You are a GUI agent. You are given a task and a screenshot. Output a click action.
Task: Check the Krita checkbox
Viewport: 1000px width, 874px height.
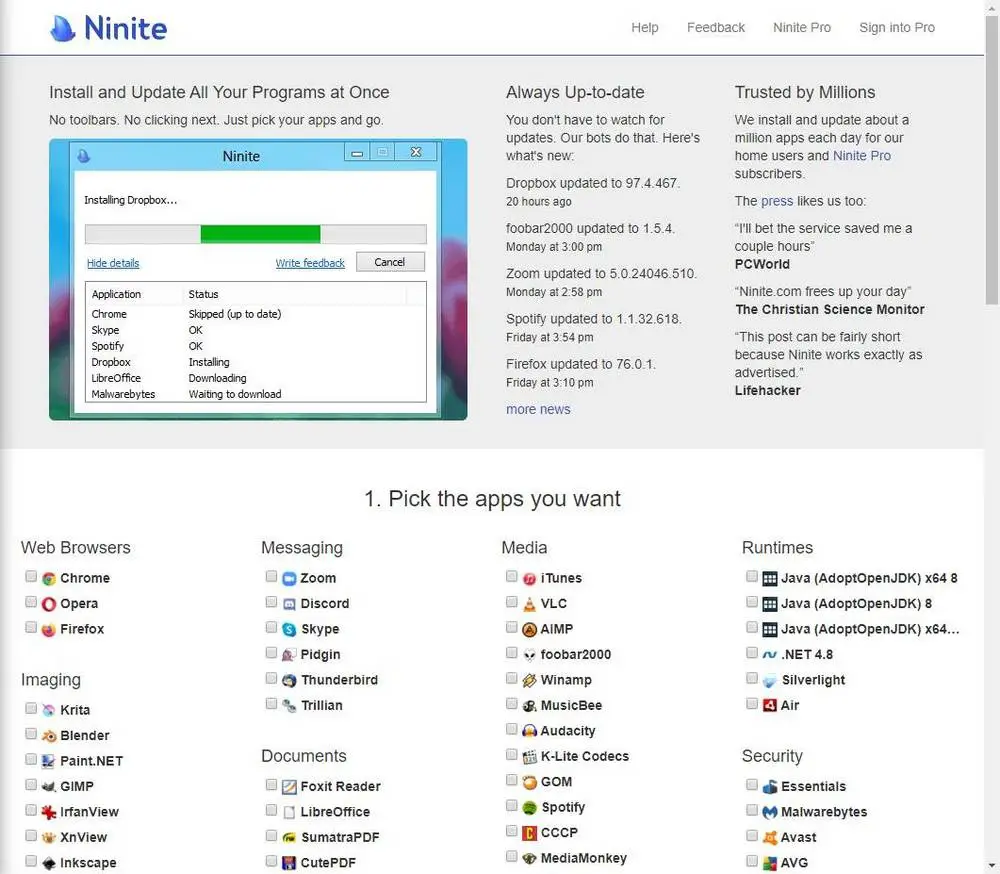31,708
